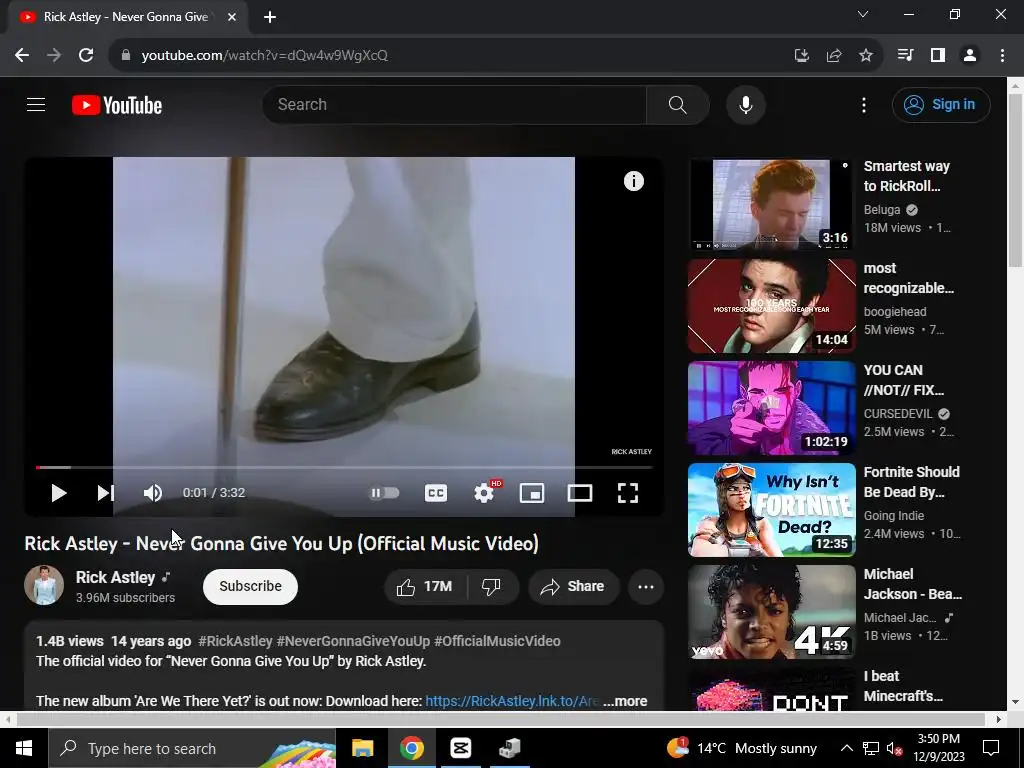Open the weather widget showing 14°C
The width and height of the screenshot is (1024, 768).
pyautogui.click(x=742, y=748)
